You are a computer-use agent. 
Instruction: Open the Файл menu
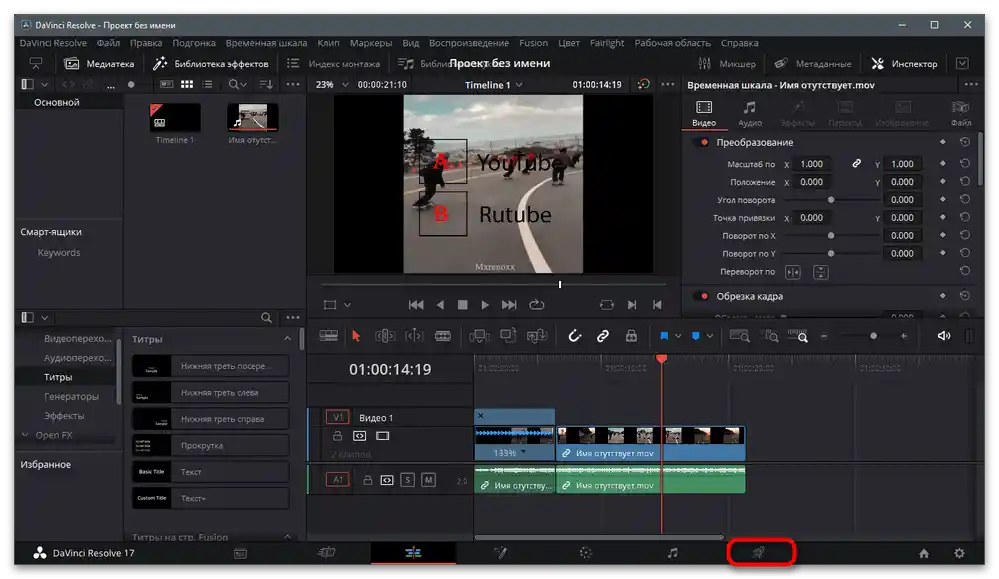108,43
